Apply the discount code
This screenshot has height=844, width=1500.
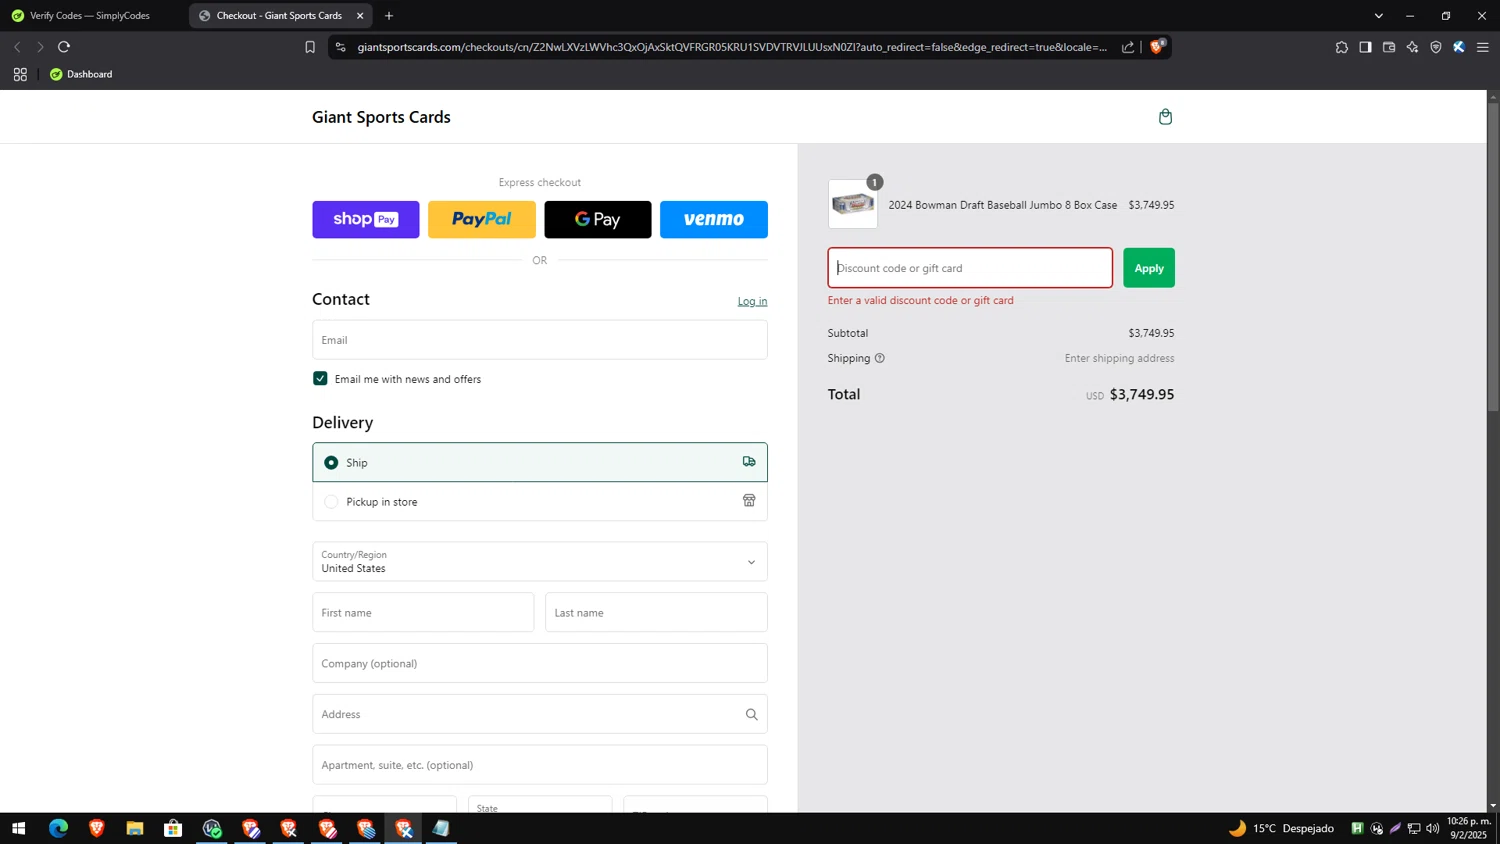click(x=1149, y=268)
